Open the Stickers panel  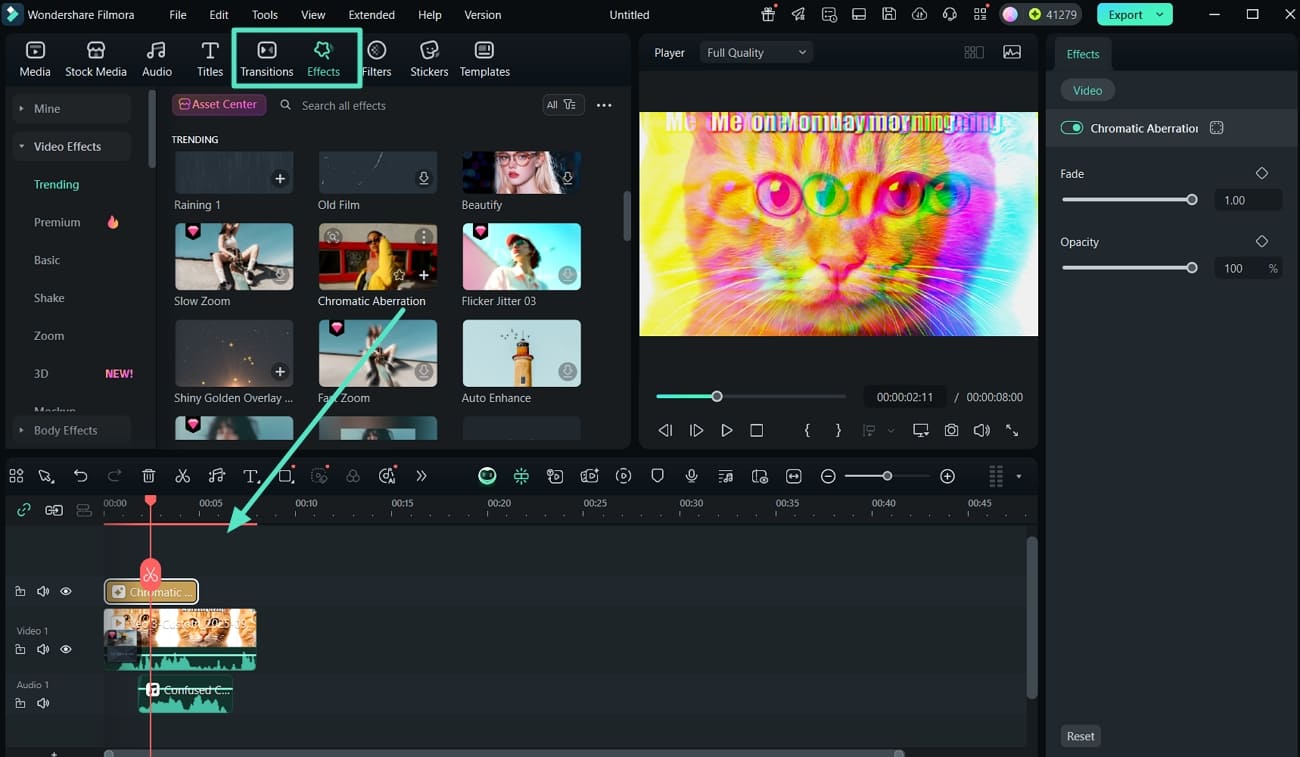[x=429, y=59]
